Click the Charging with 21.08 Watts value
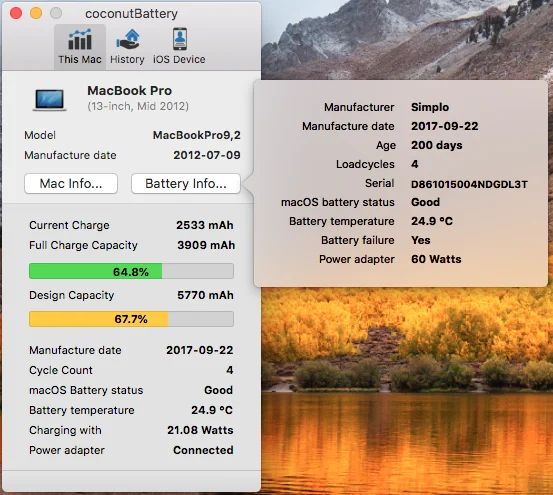The width and height of the screenshot is (553, 495). pos(200,430)
